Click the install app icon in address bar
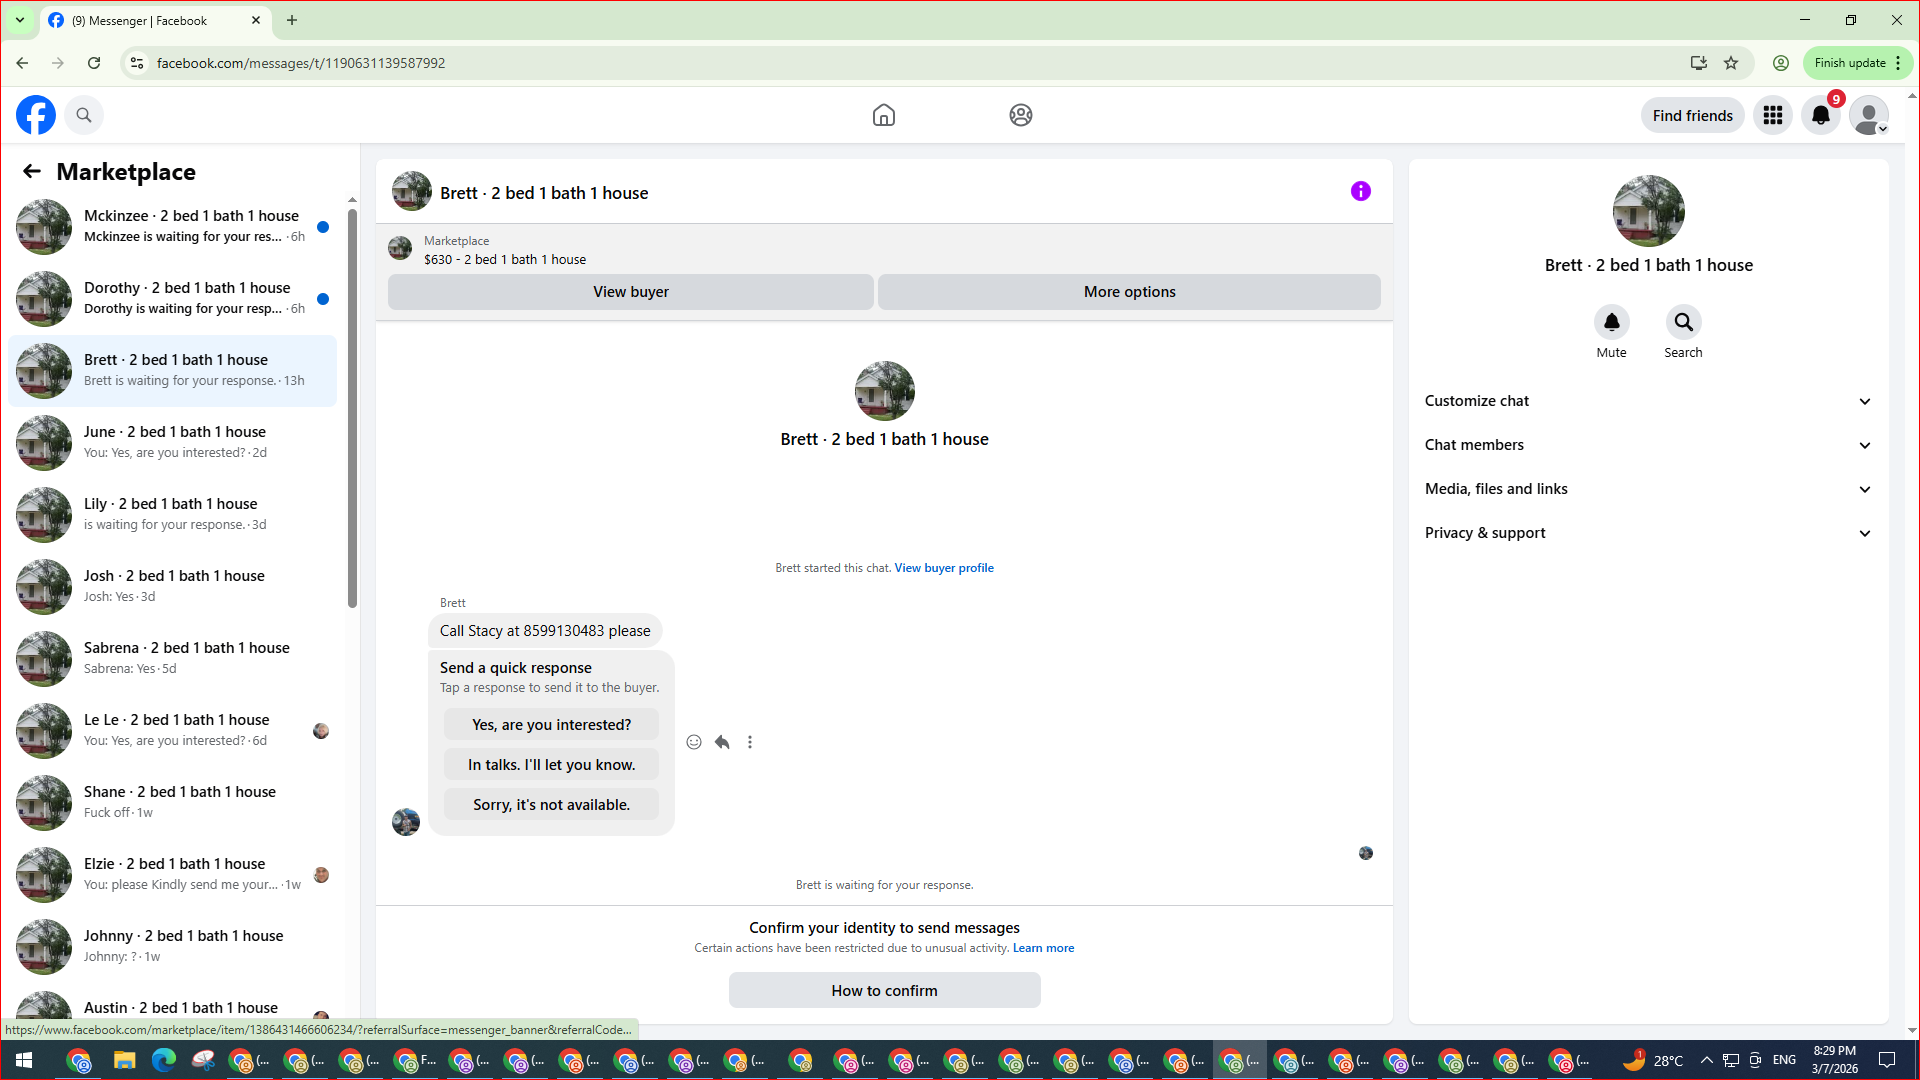The height and width of the screenshot is (1080, 1920). (1698, 63)
